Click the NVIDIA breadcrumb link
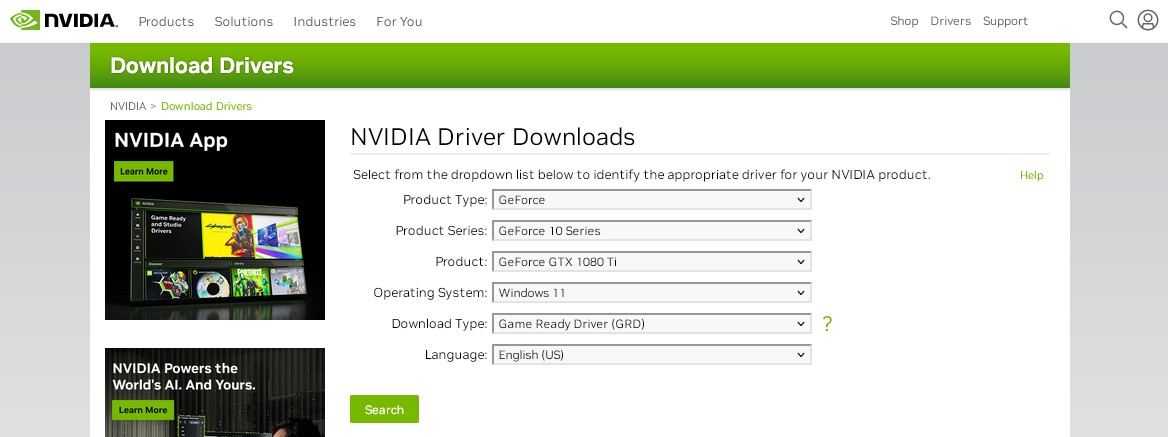The height and width of the screenshot is (437, 1168). (x=128, y=106)
